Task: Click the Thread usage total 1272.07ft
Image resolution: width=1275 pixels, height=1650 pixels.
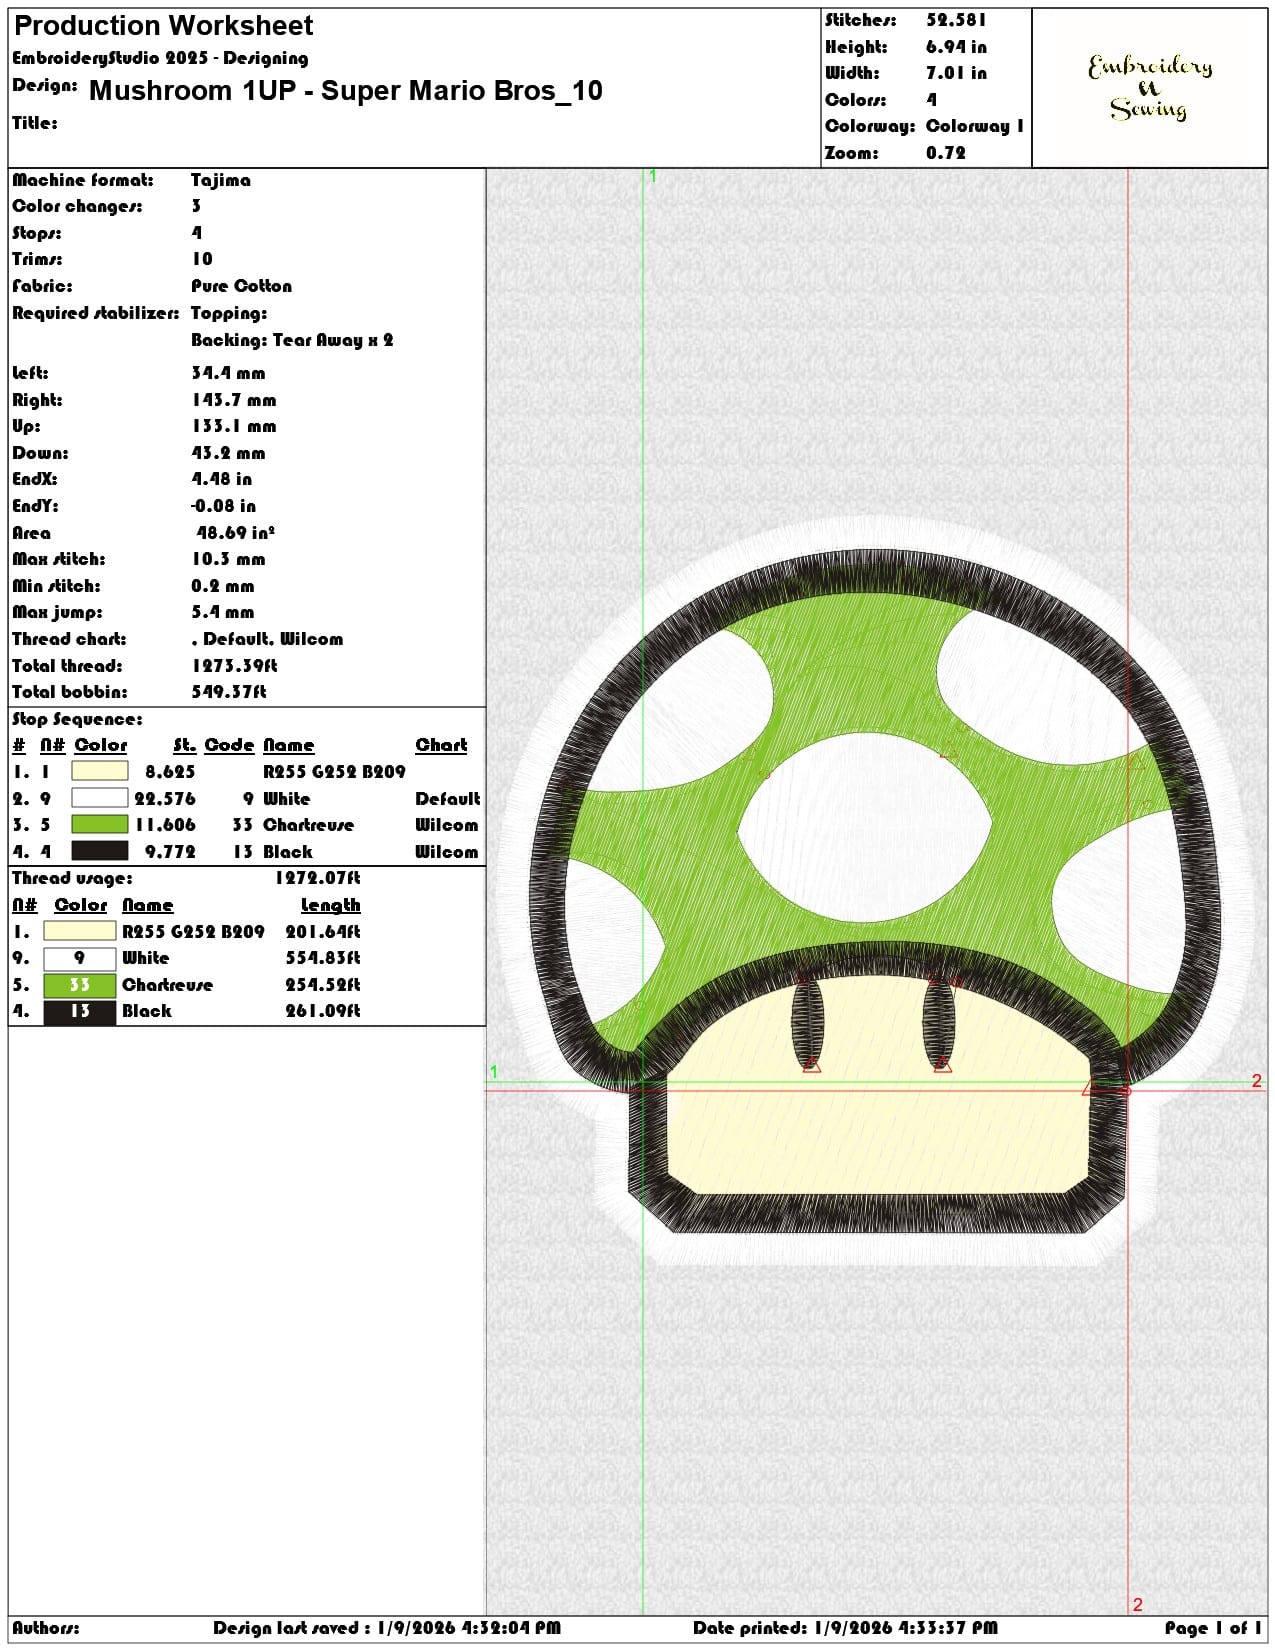Action: (317, 878)
